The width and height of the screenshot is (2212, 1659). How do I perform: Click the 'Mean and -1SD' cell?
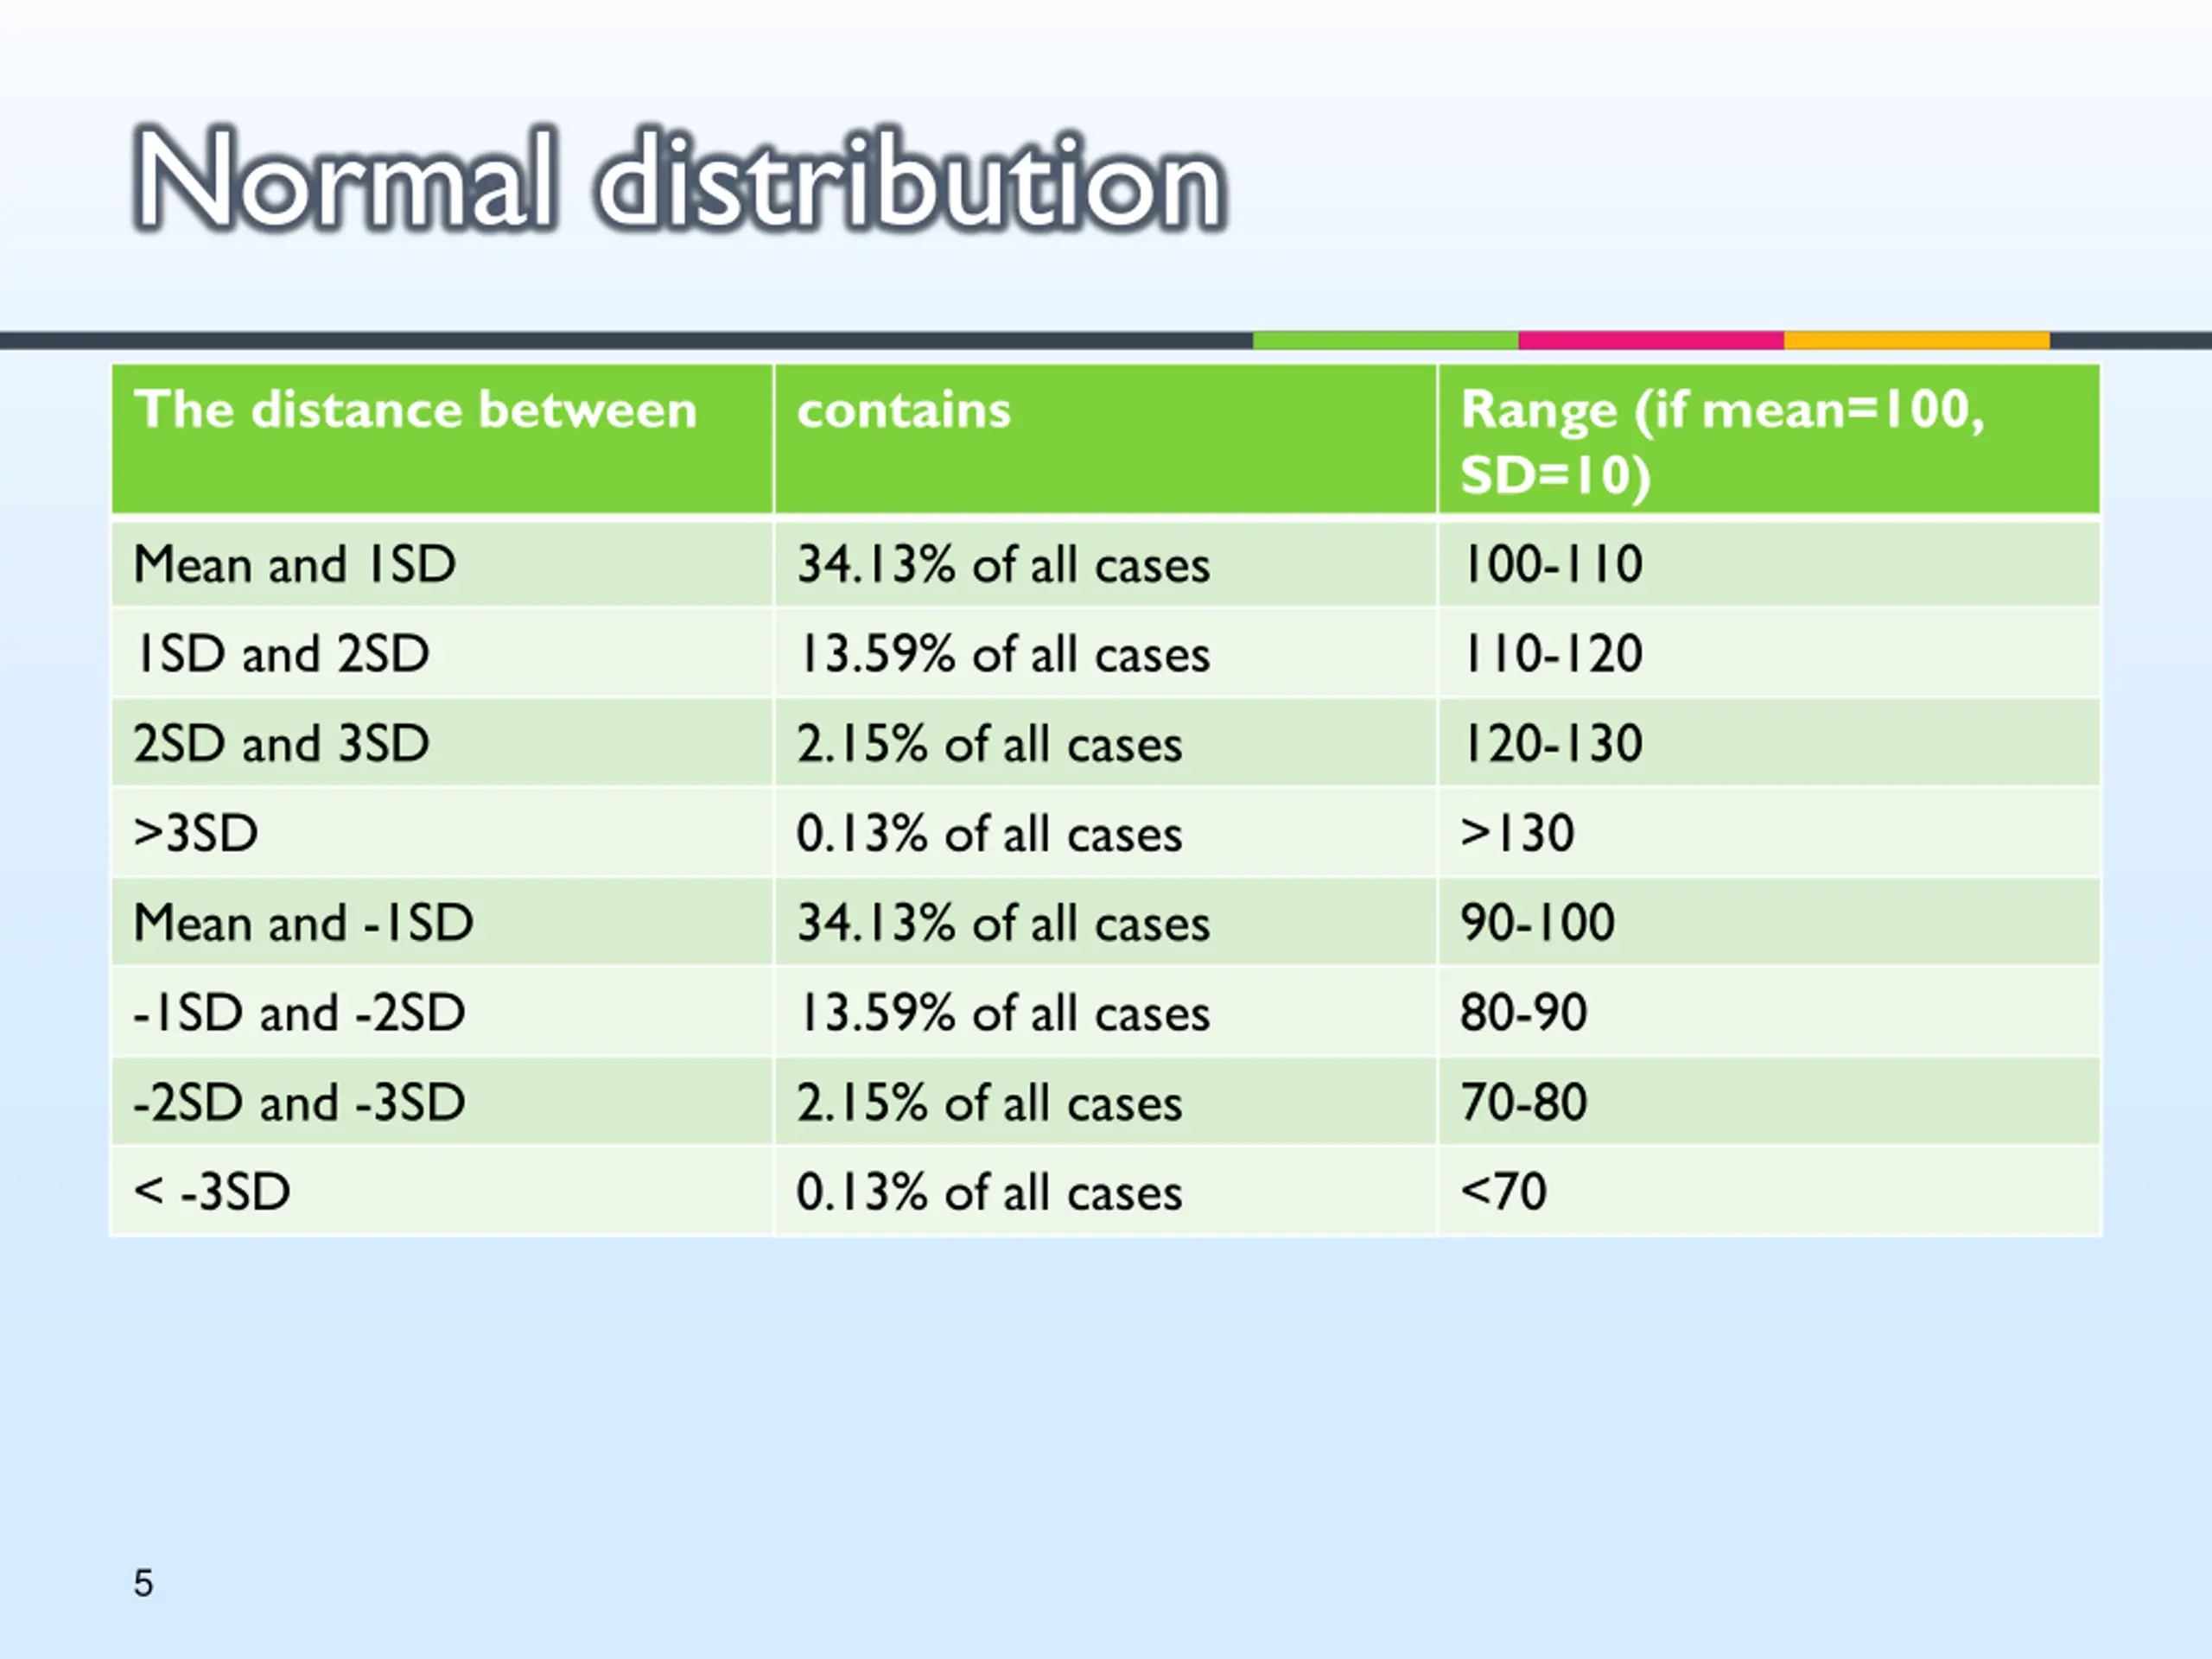coord(442,922)
